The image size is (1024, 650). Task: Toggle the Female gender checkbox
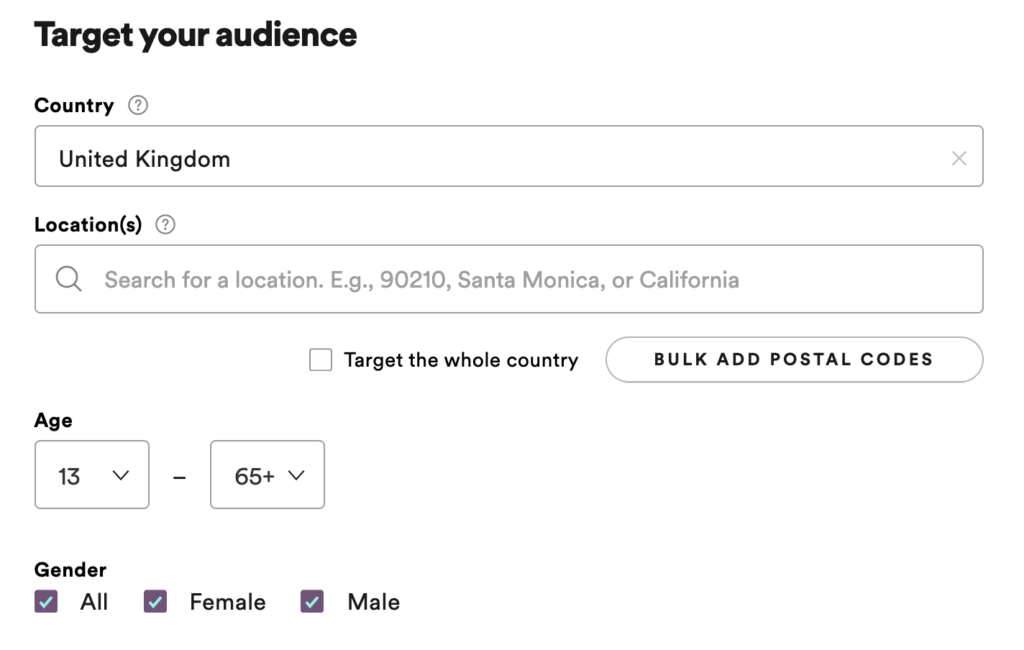click(155, 602)
